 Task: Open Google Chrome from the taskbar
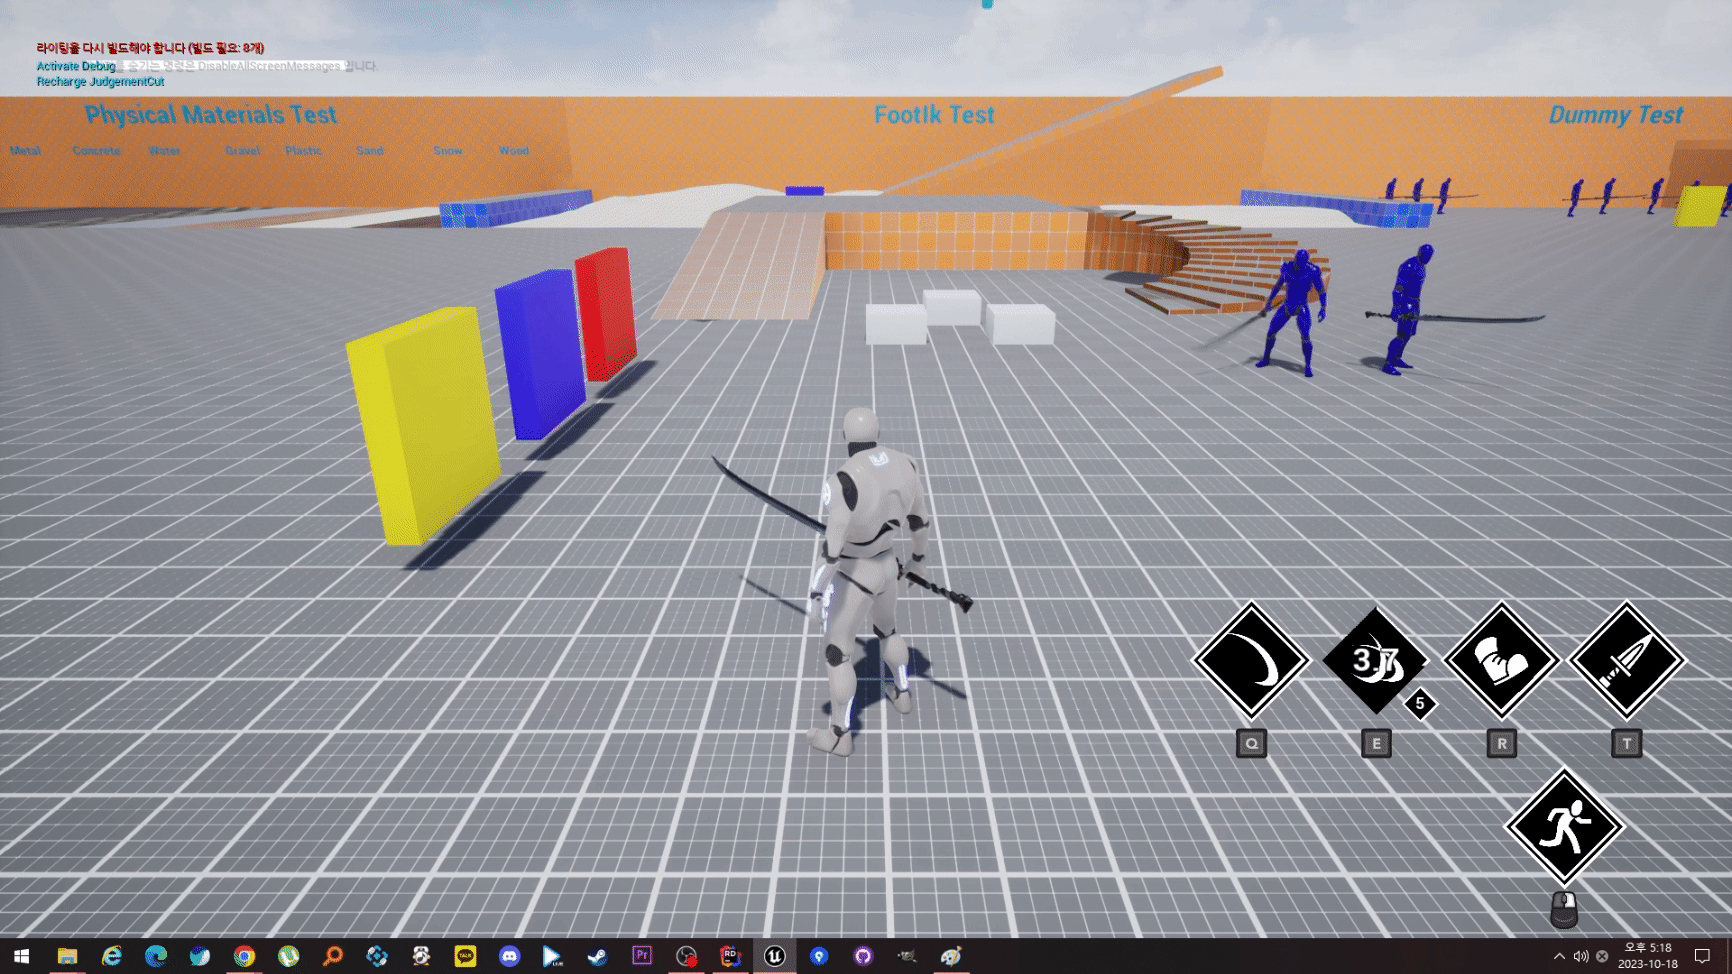click(x=244, y=956)
